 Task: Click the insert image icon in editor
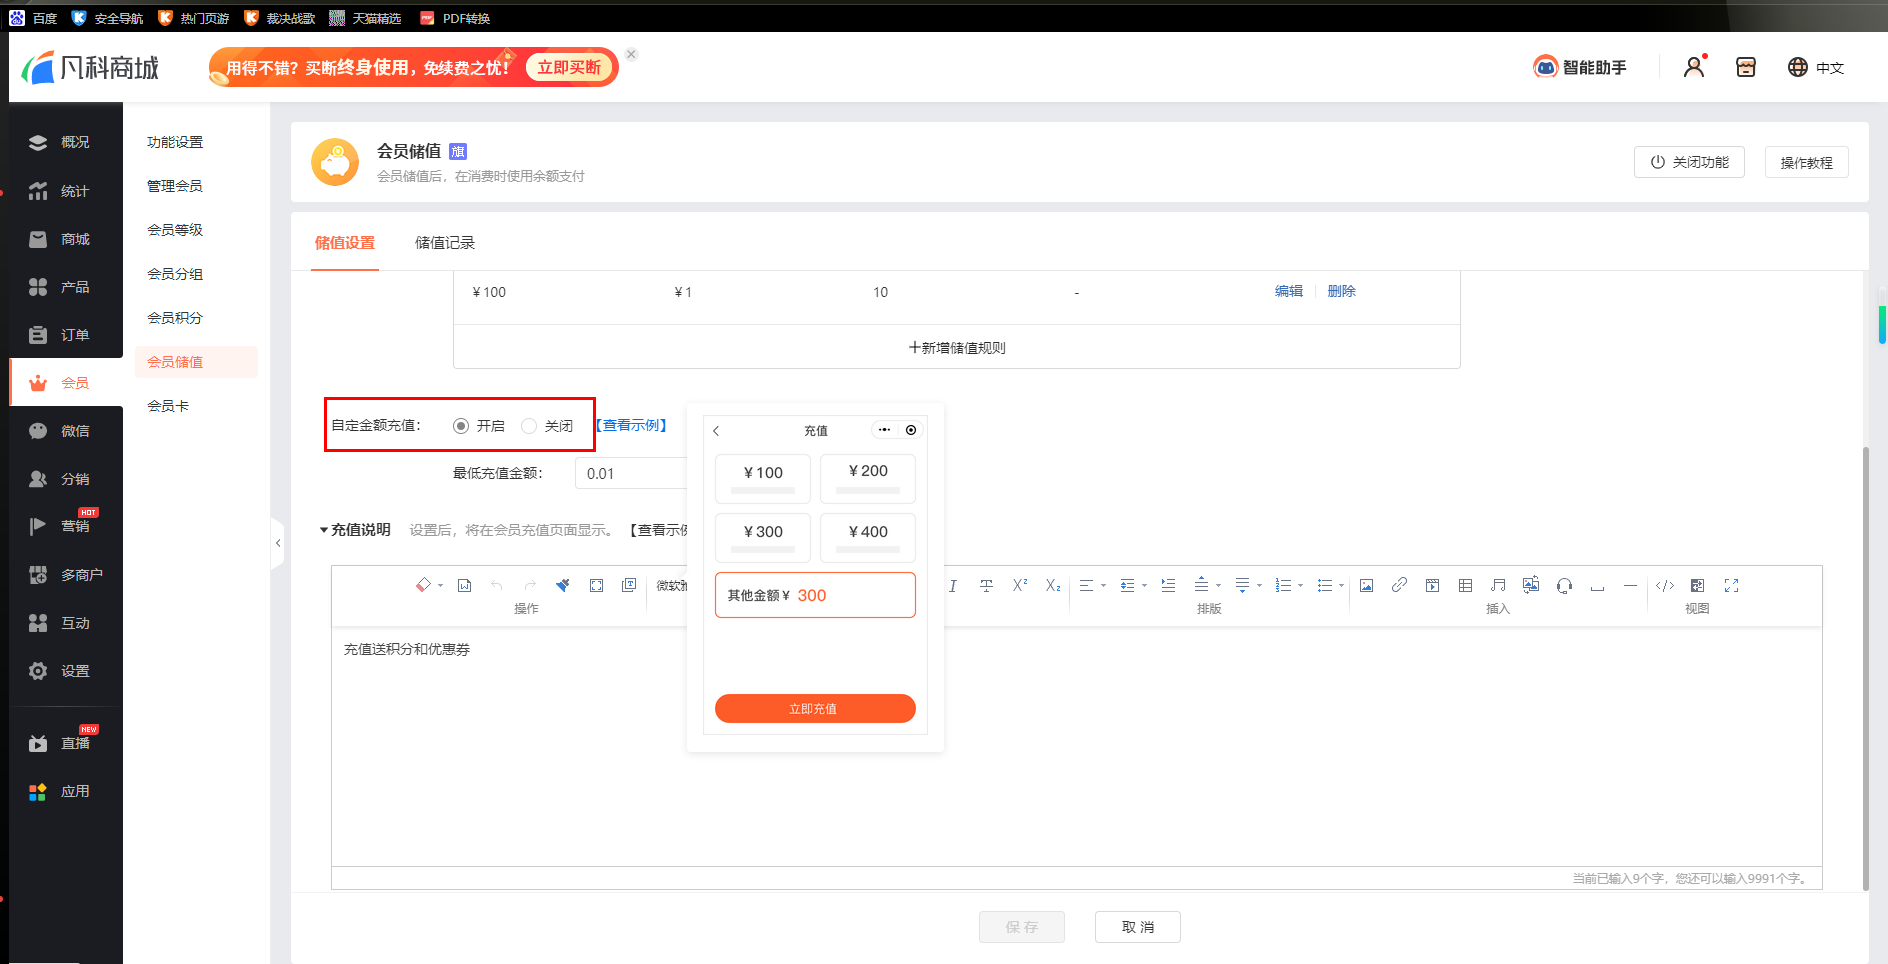click(1366, 586)
